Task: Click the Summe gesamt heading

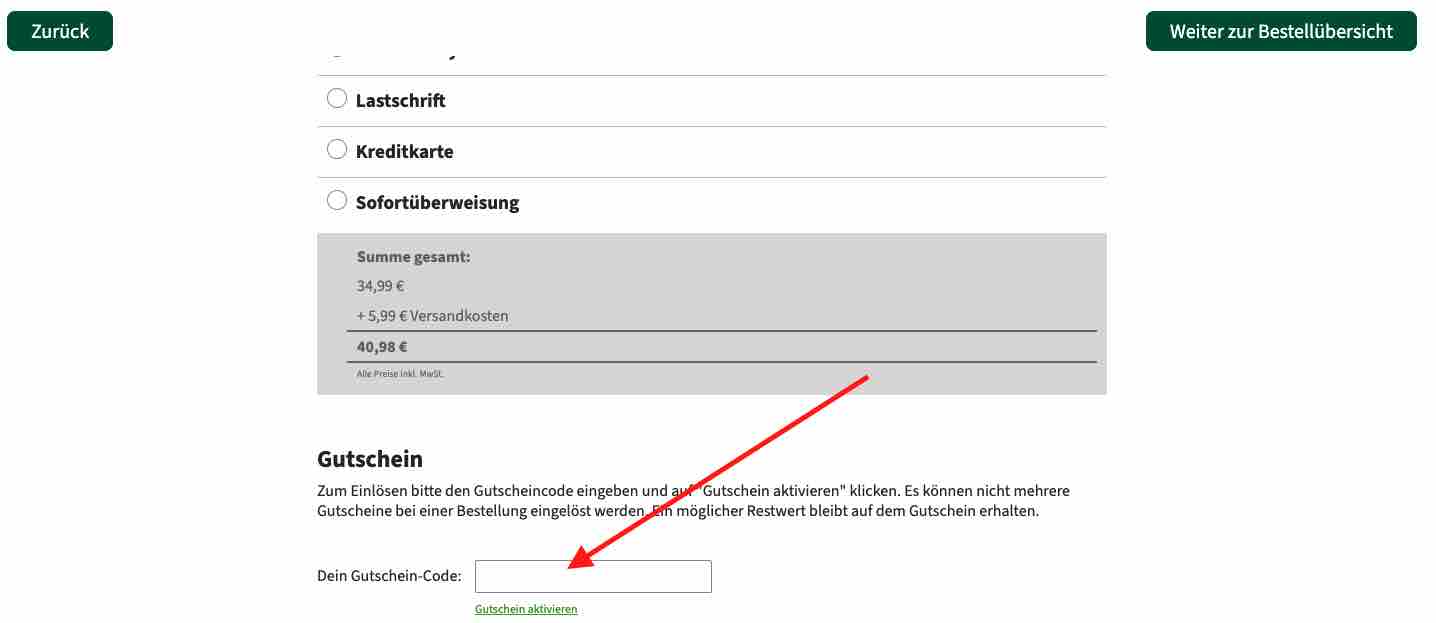Action: (x=414, y=257)
